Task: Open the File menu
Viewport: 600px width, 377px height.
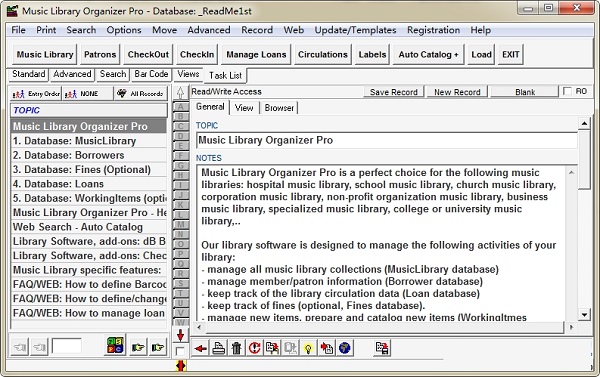Action: pyautogui.click(x=18, y=30)
